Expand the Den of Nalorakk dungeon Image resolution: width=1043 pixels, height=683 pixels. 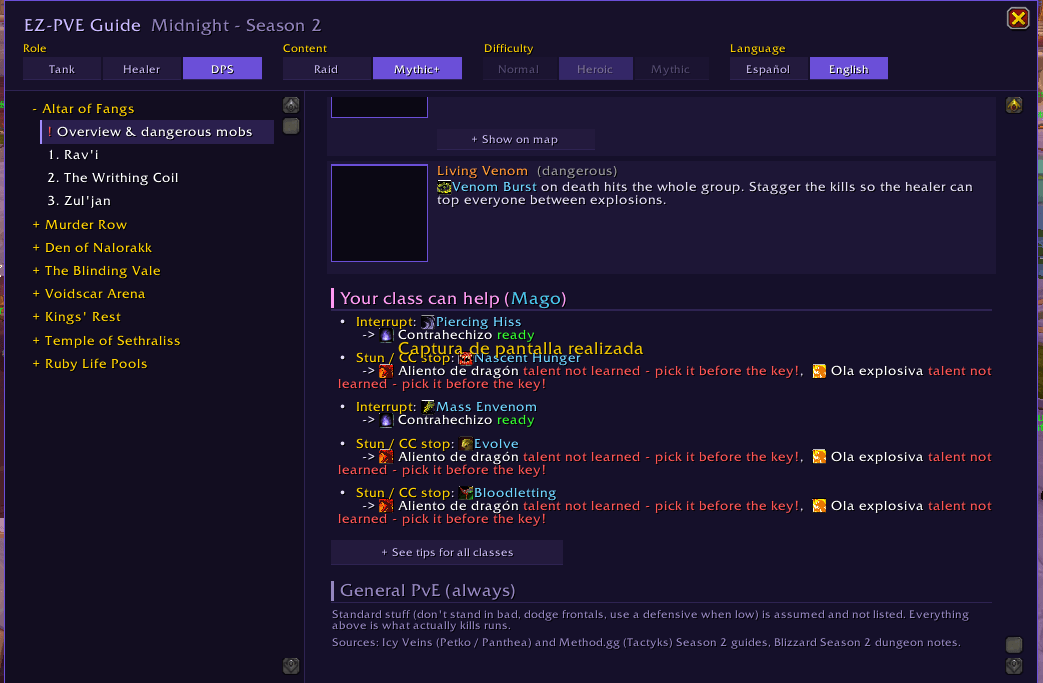[x=92, y=248]
